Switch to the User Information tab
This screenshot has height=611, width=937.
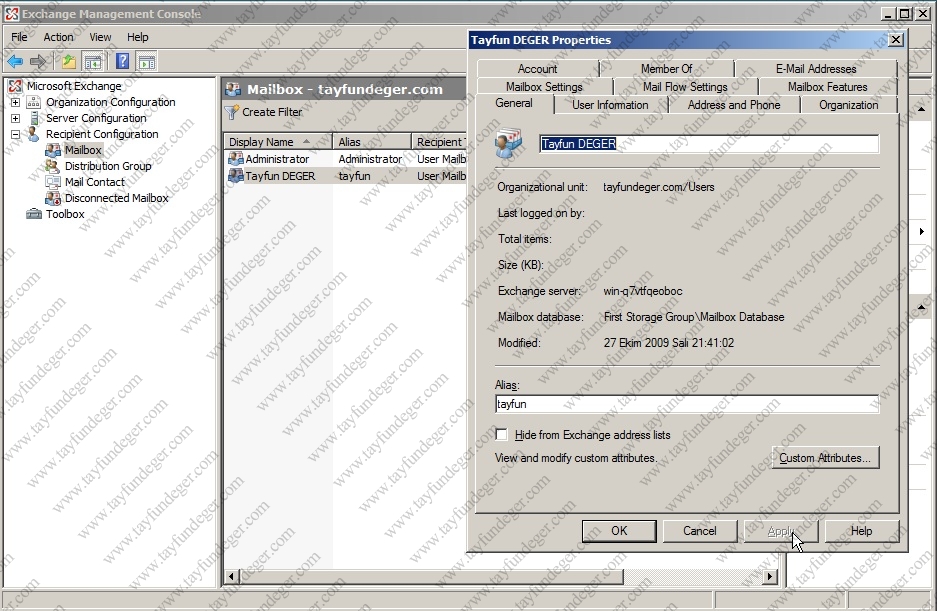click(610, 105)
